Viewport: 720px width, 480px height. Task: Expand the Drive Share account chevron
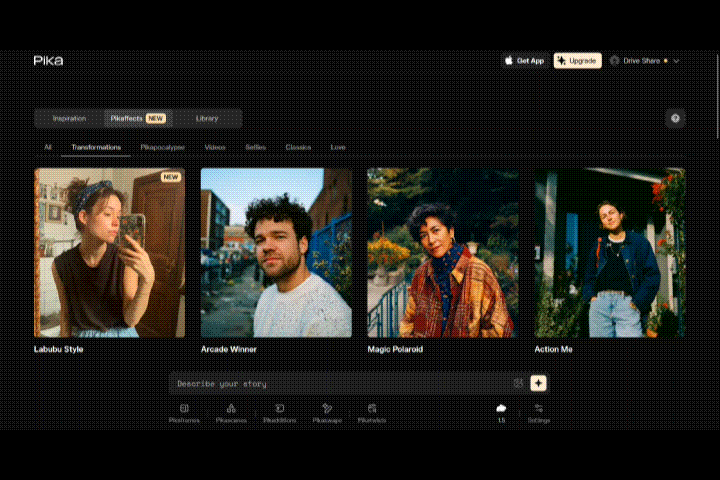pyautogui.click(x=676, y=61)
